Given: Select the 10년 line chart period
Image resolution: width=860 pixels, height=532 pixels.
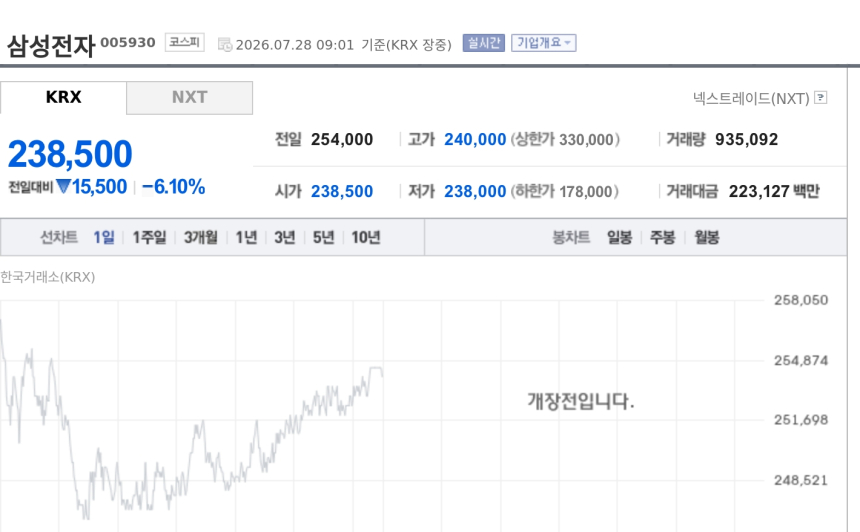Looking at the screenshot, I should (x=366, y=237).
